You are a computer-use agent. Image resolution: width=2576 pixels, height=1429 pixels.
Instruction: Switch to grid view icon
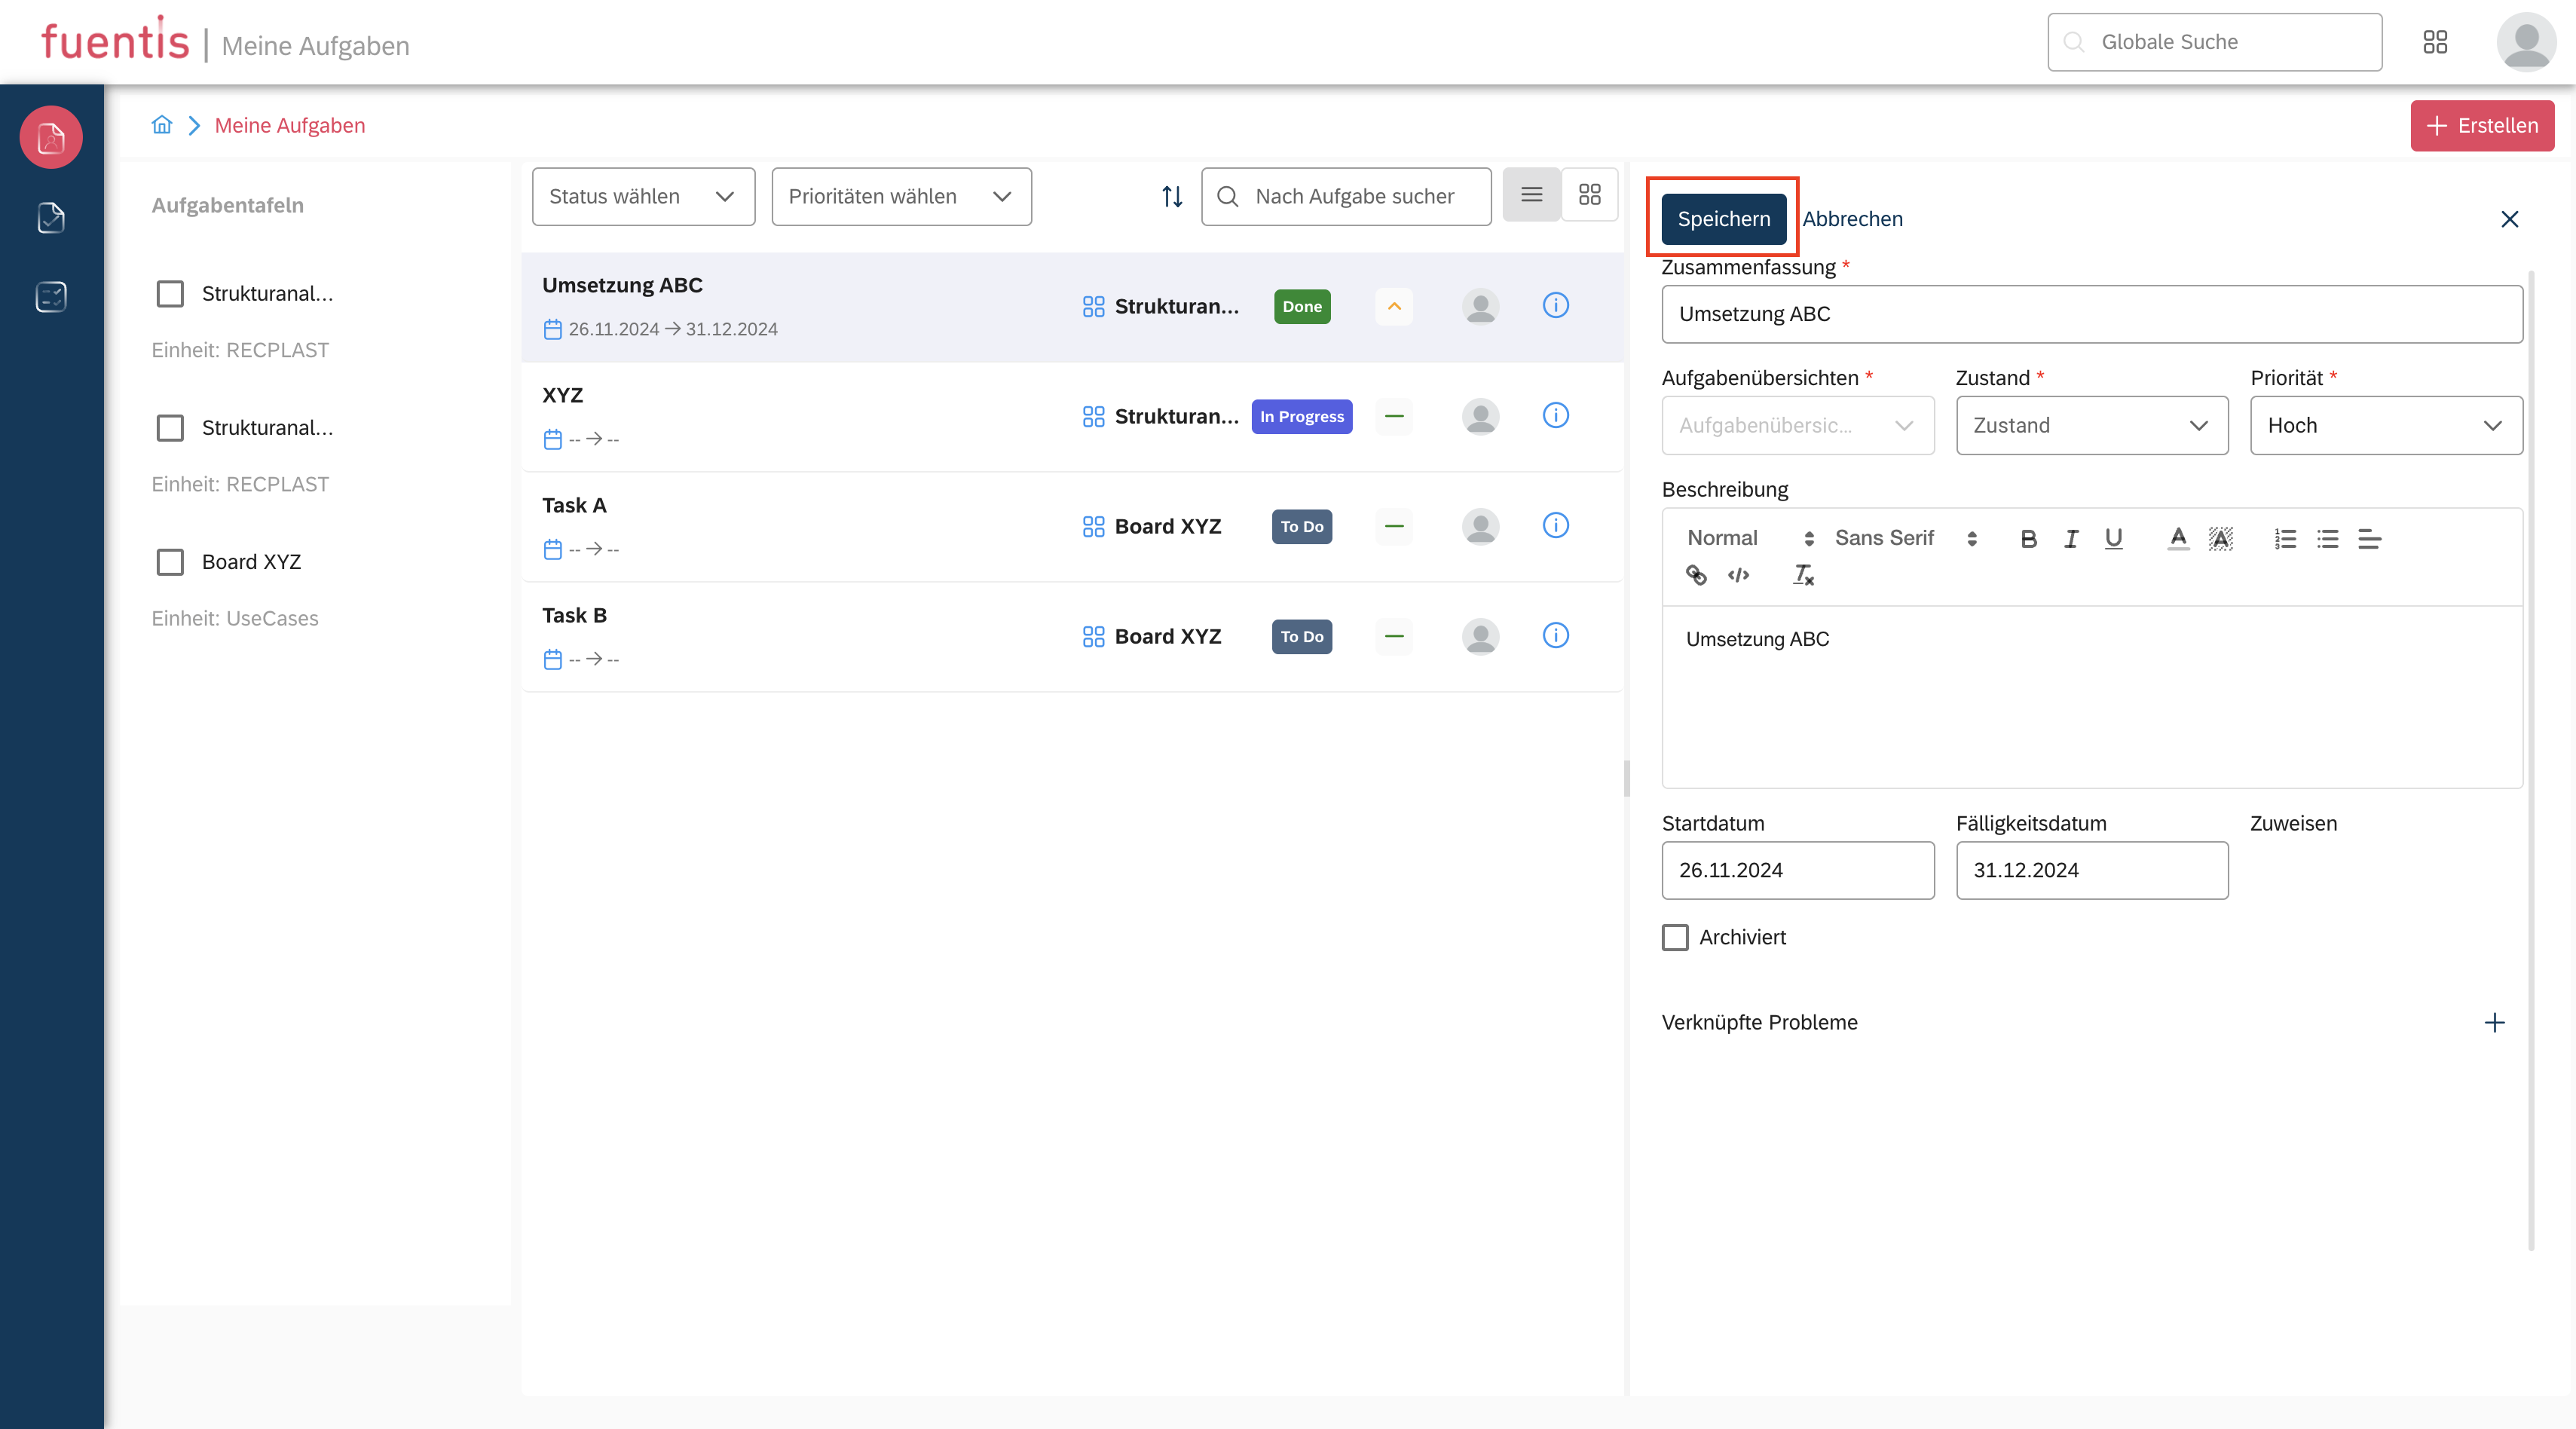tap(1589, 195)
